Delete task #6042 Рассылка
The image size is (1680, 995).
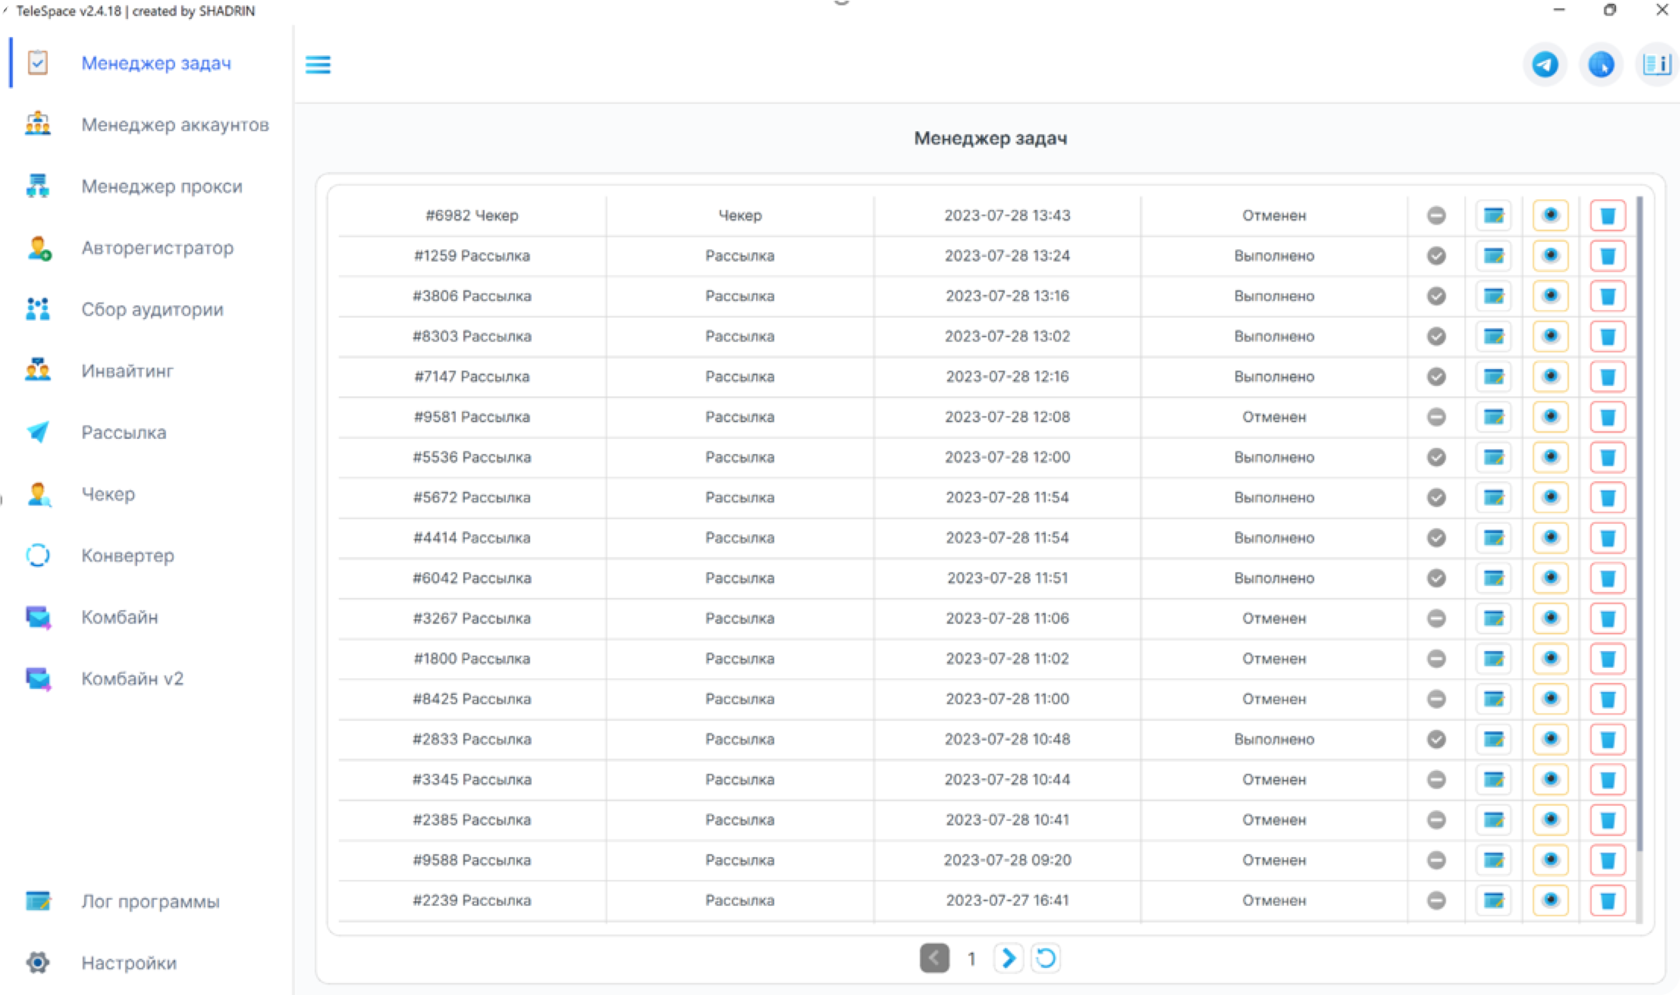point(1608,578)
